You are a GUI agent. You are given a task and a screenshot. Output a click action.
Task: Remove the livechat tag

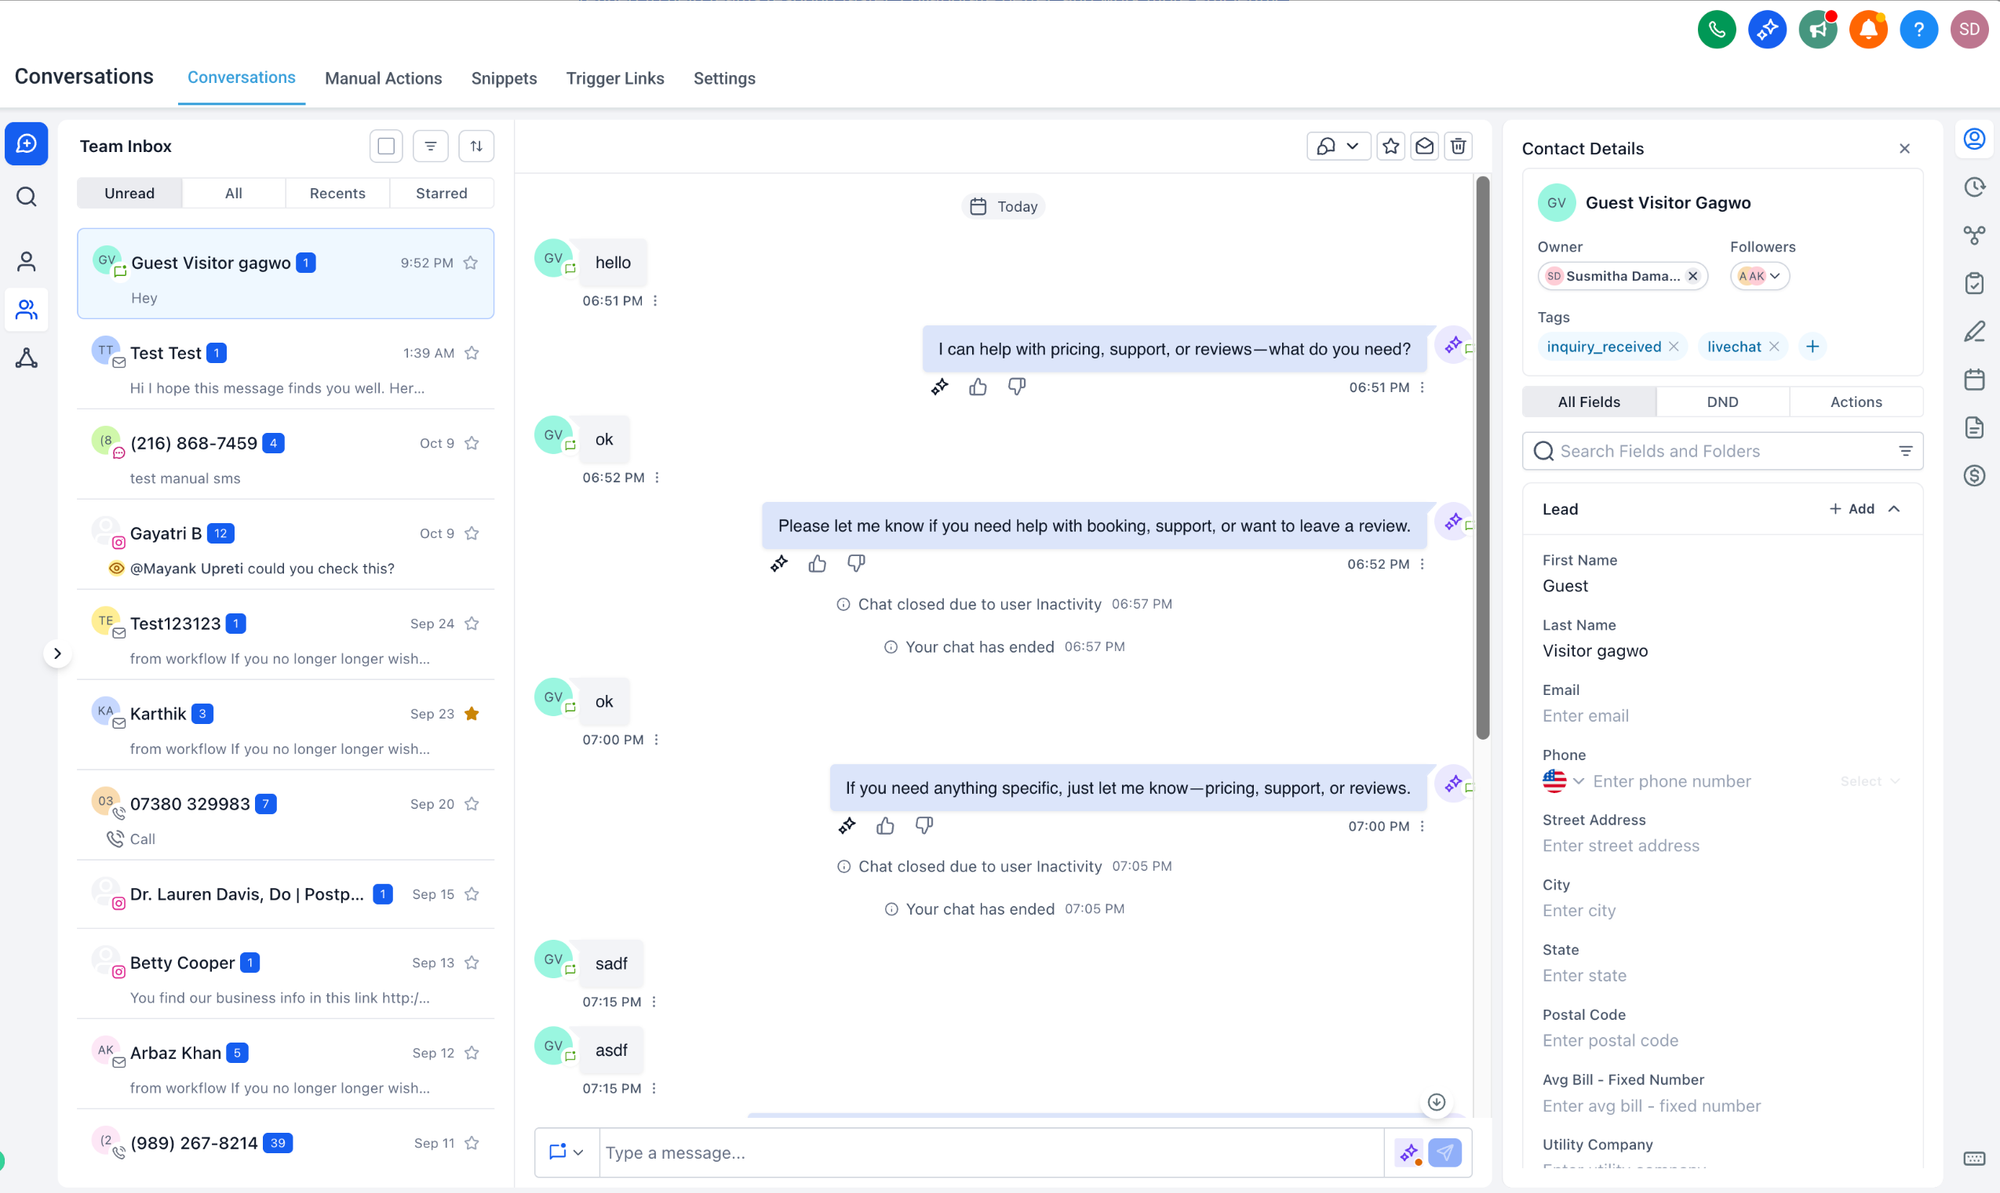(x=1774, y=346)
